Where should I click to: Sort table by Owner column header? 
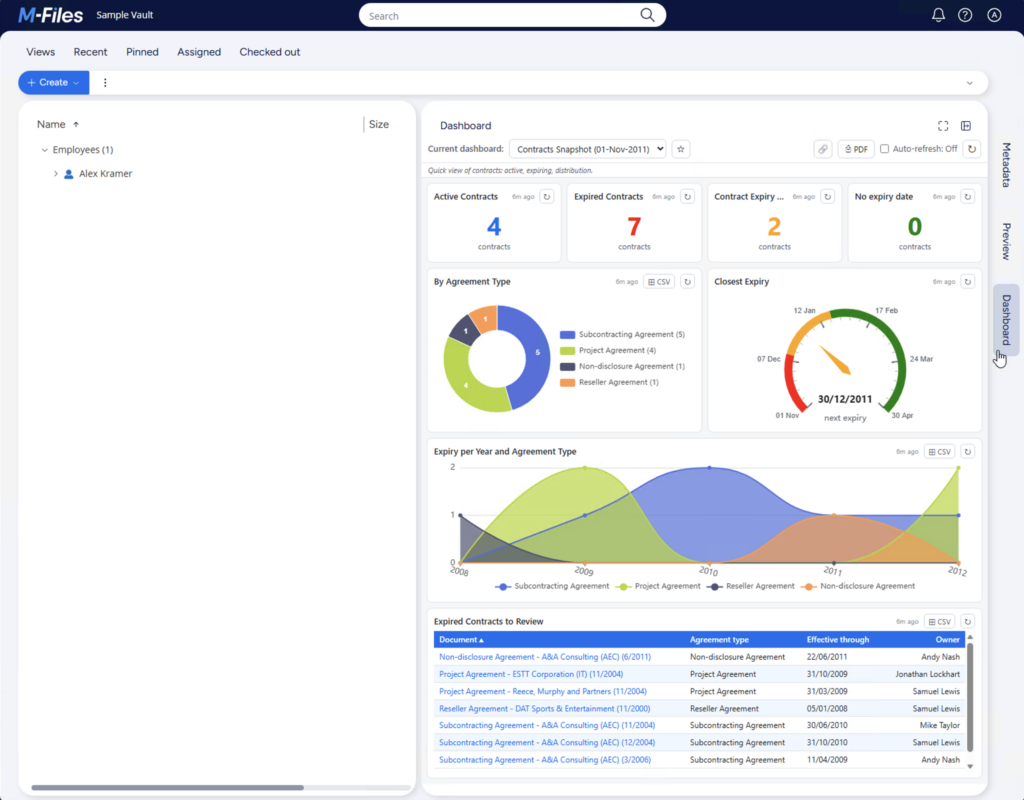(948, 639)
